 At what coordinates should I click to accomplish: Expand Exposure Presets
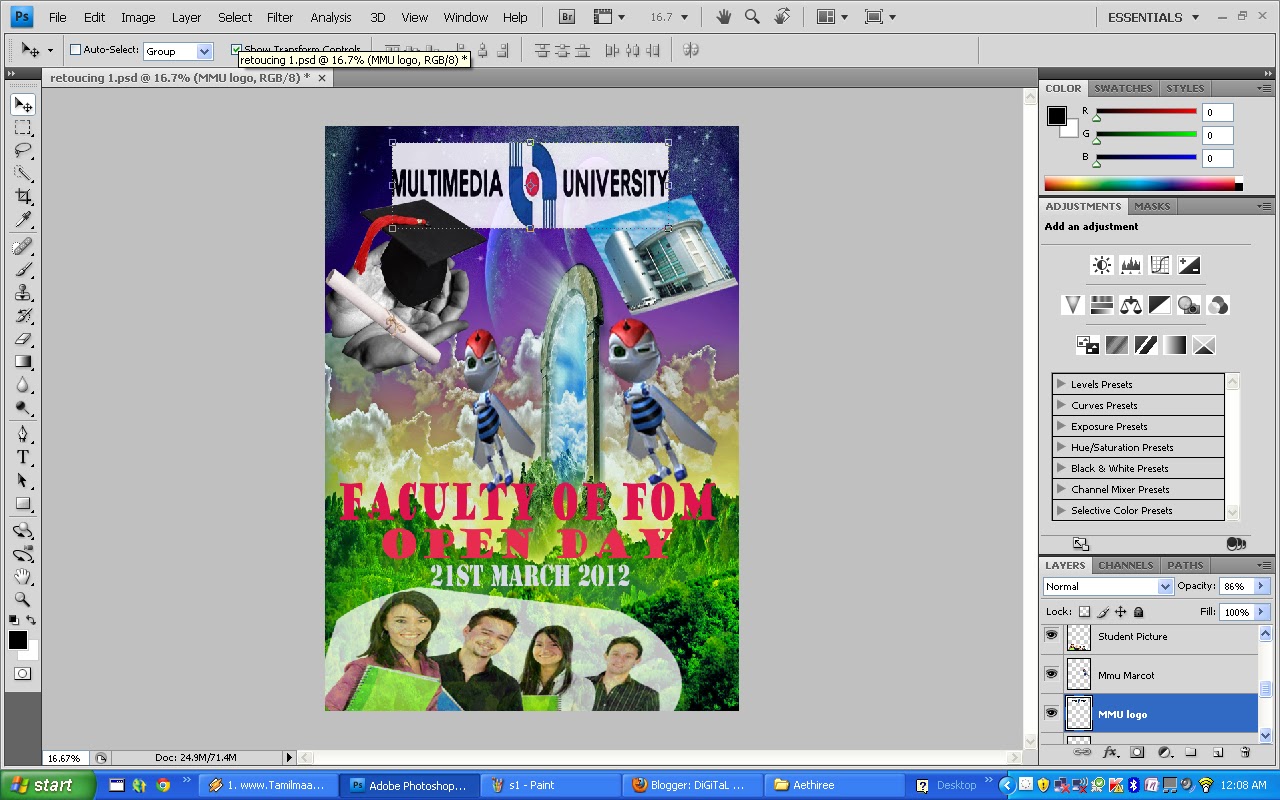coord(1061,426)
